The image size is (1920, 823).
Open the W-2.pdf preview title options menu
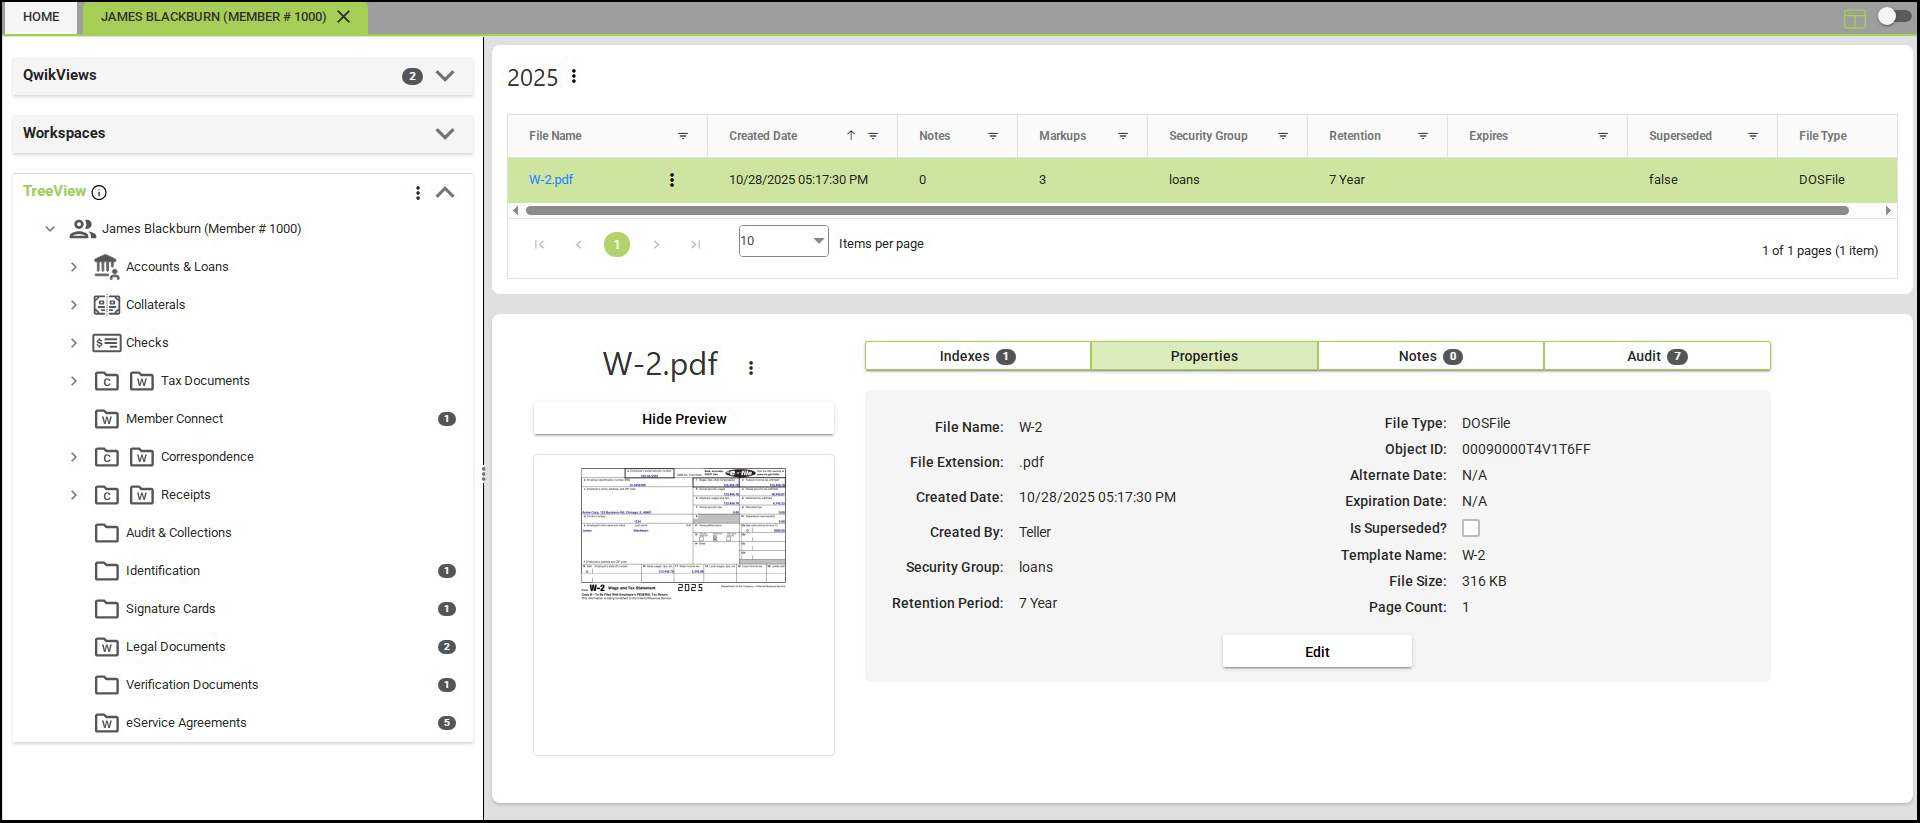pos(751,368)
